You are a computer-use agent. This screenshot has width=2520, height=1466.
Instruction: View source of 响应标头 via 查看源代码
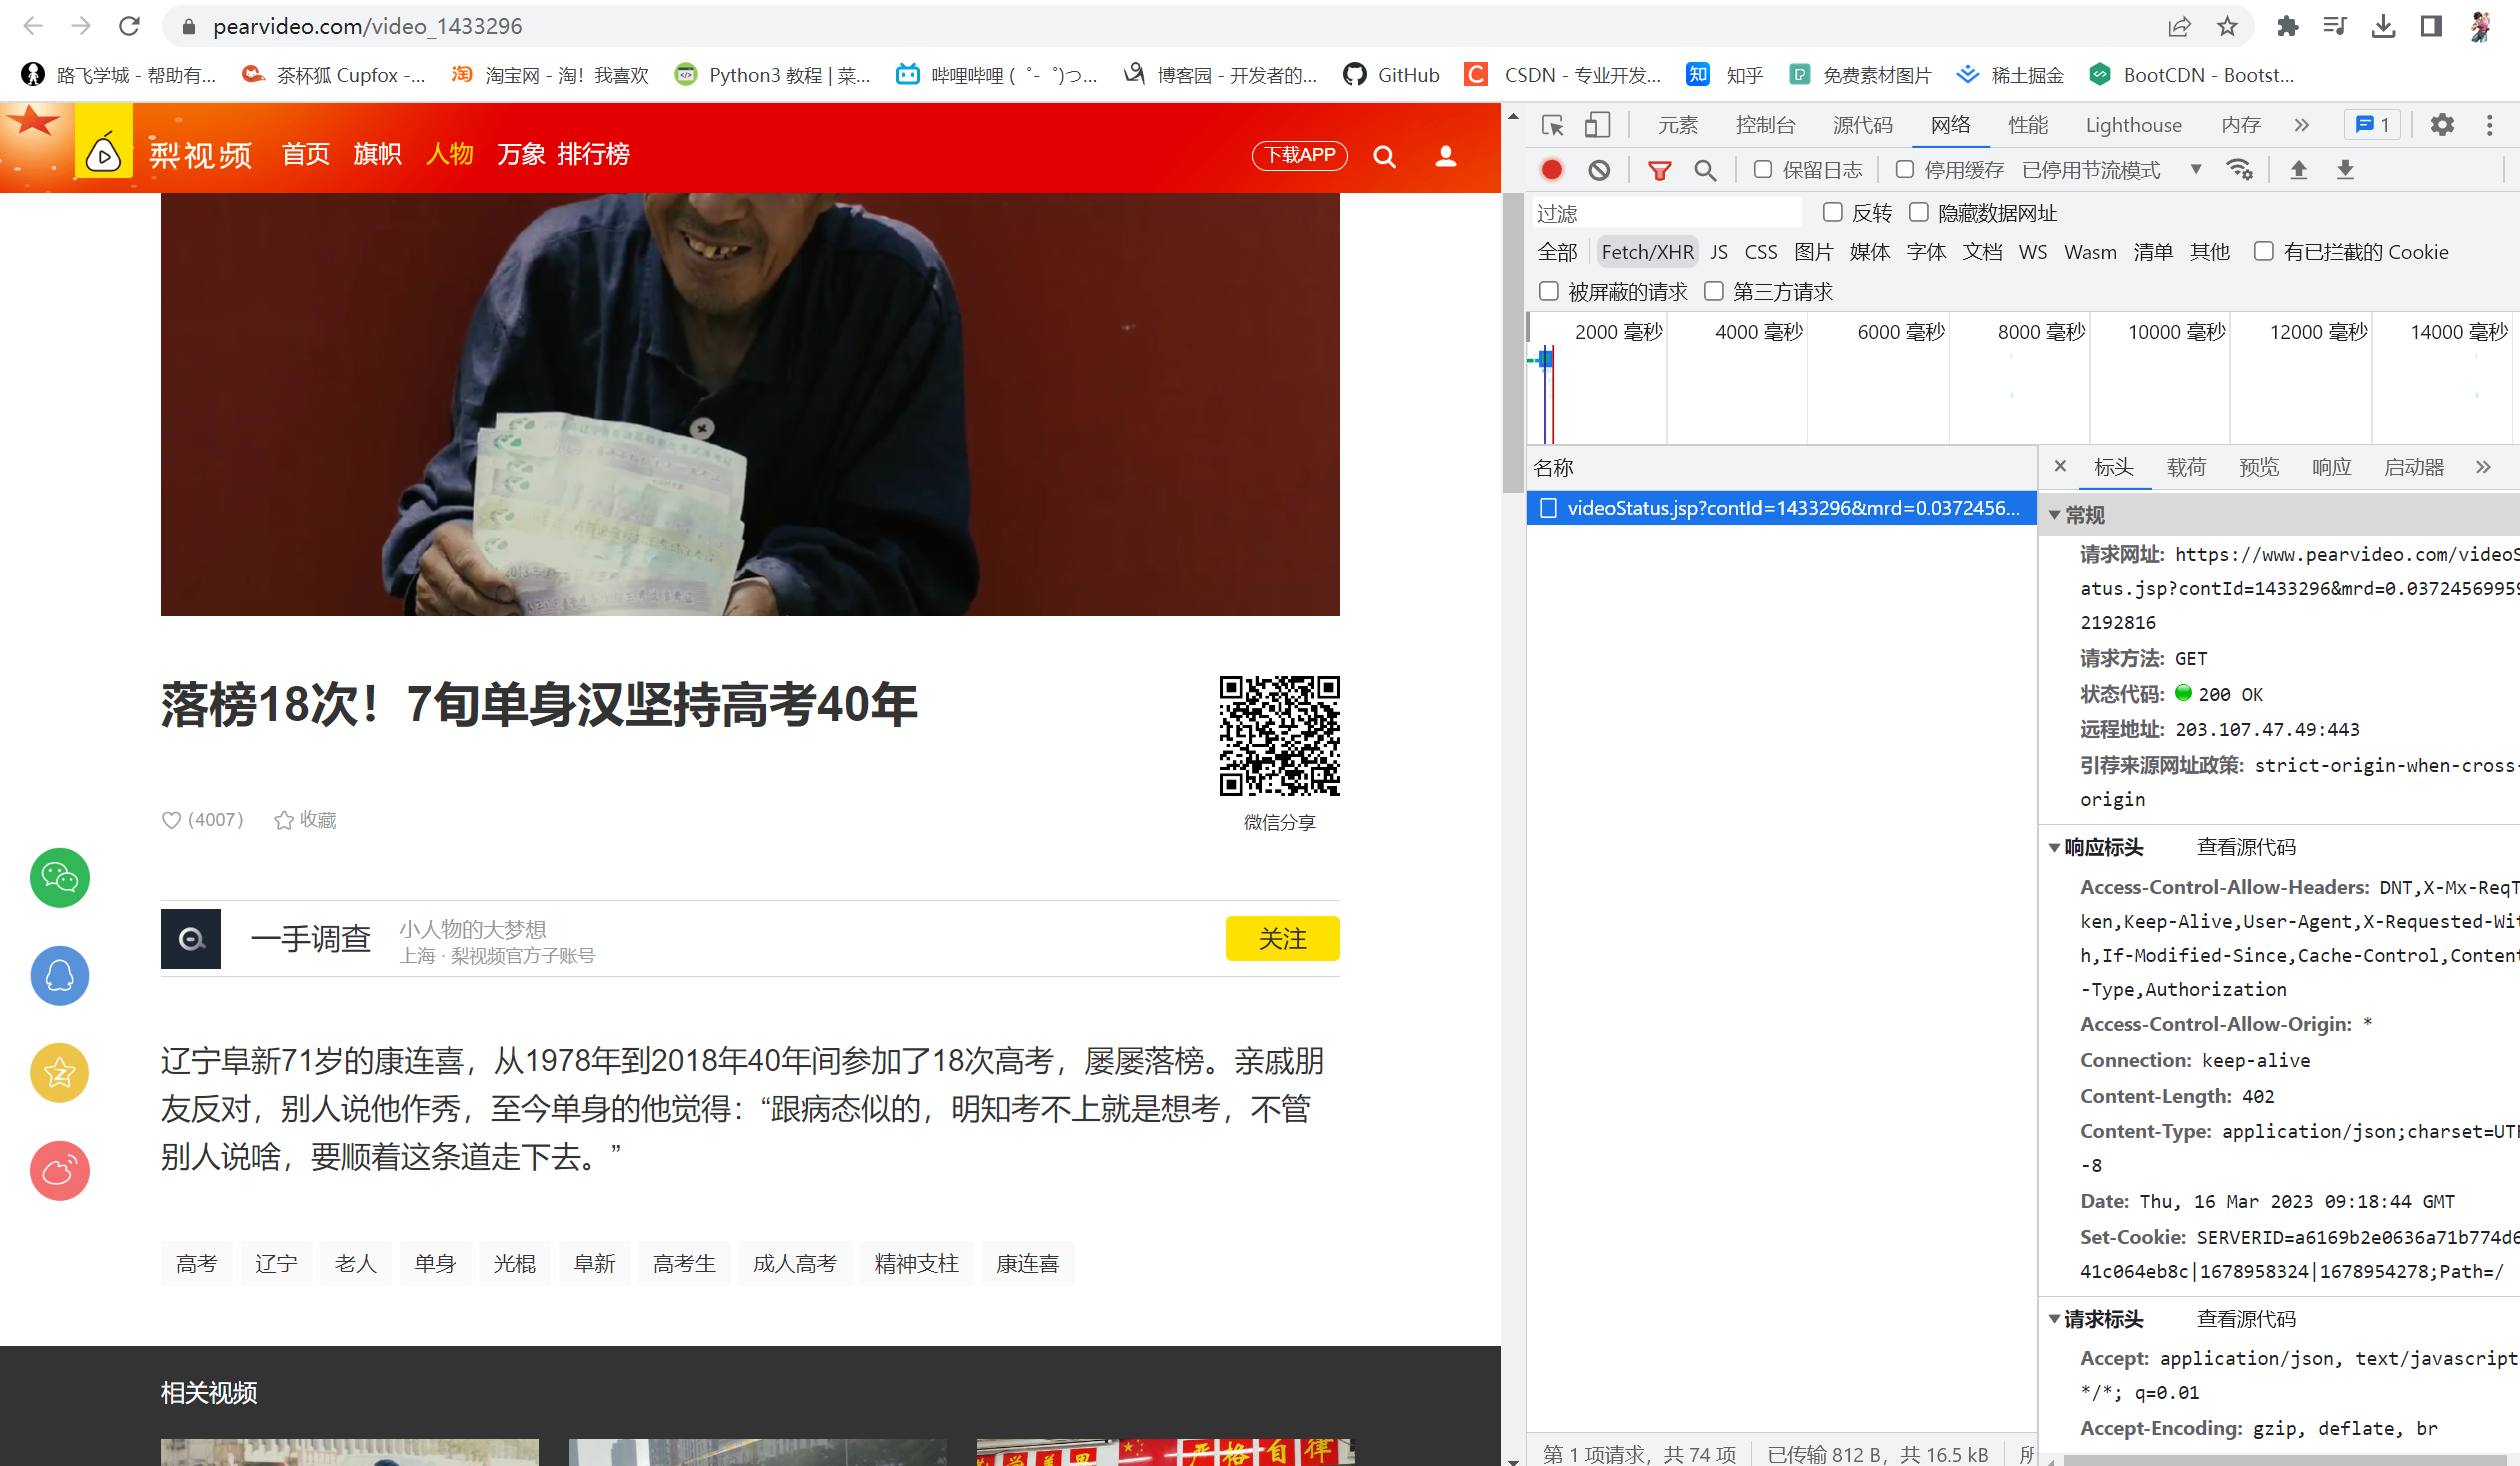(2246, 848)
